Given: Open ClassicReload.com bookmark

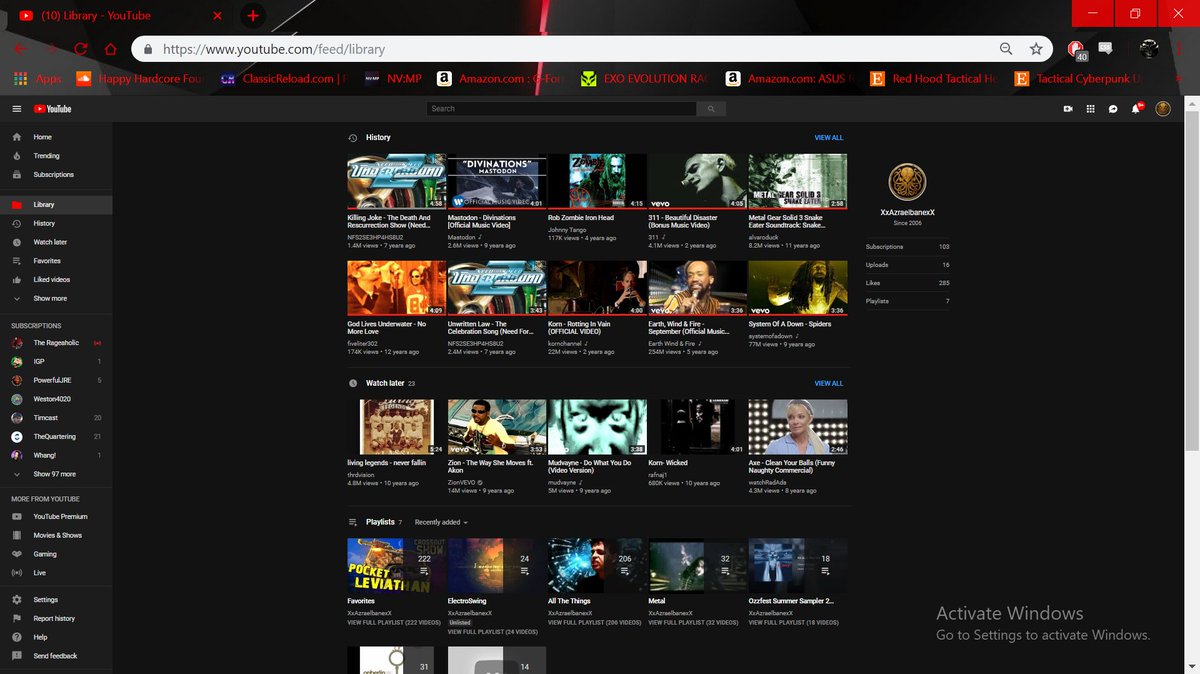Looking at the screenshot, I should [285, 78].
